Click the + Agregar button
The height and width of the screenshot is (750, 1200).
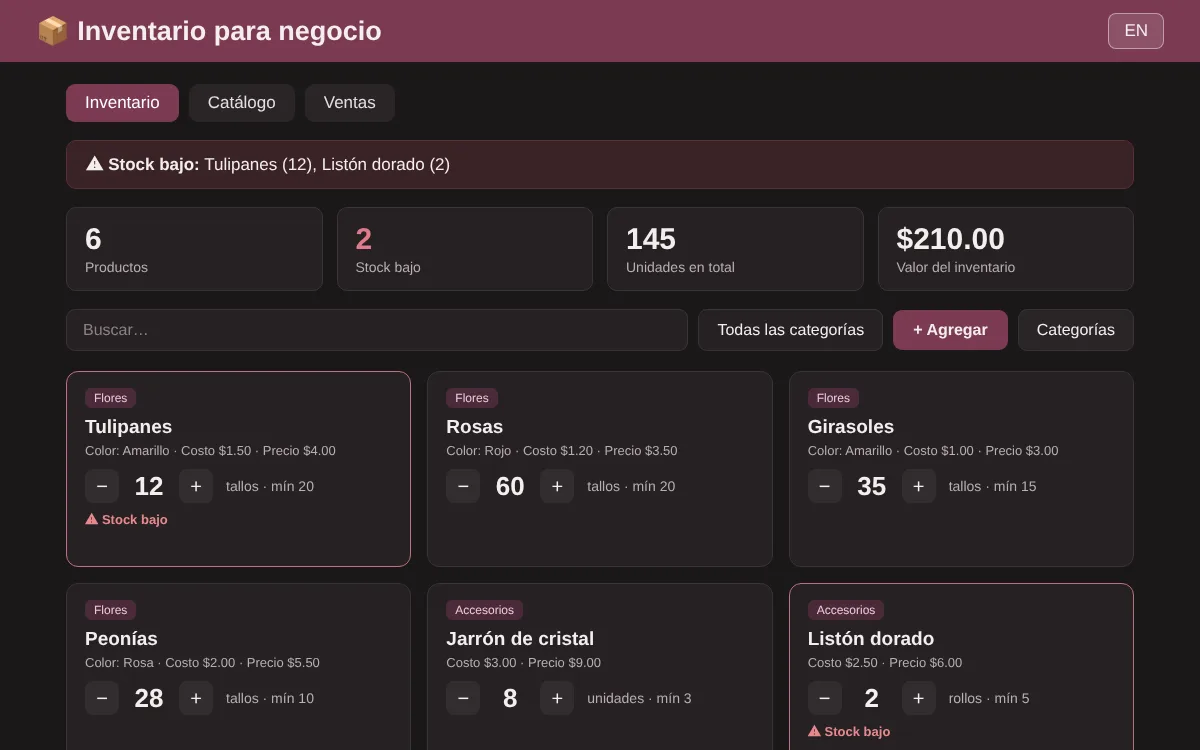950,330
